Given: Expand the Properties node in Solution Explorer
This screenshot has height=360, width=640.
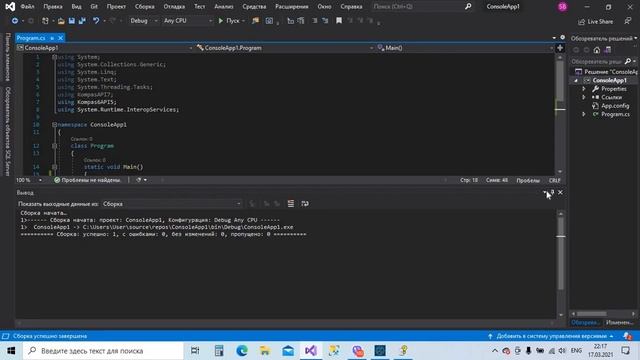Looking at the screenshot, I should [x=584, y=89].
